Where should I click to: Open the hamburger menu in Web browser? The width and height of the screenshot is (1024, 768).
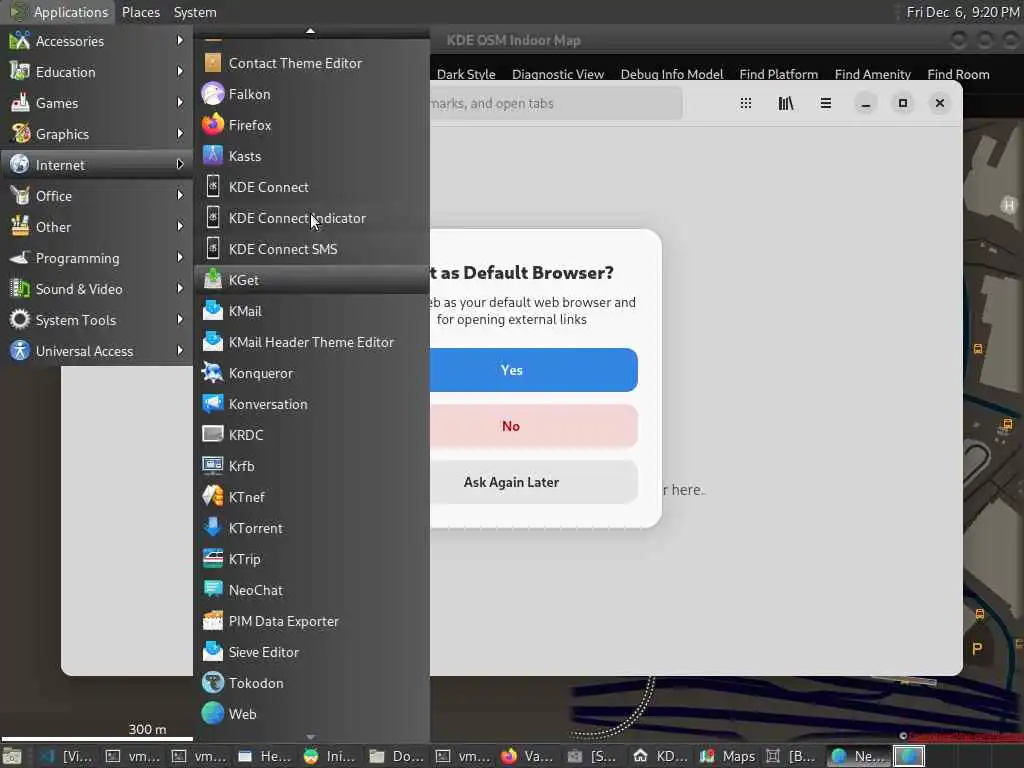tap(825, 103)
